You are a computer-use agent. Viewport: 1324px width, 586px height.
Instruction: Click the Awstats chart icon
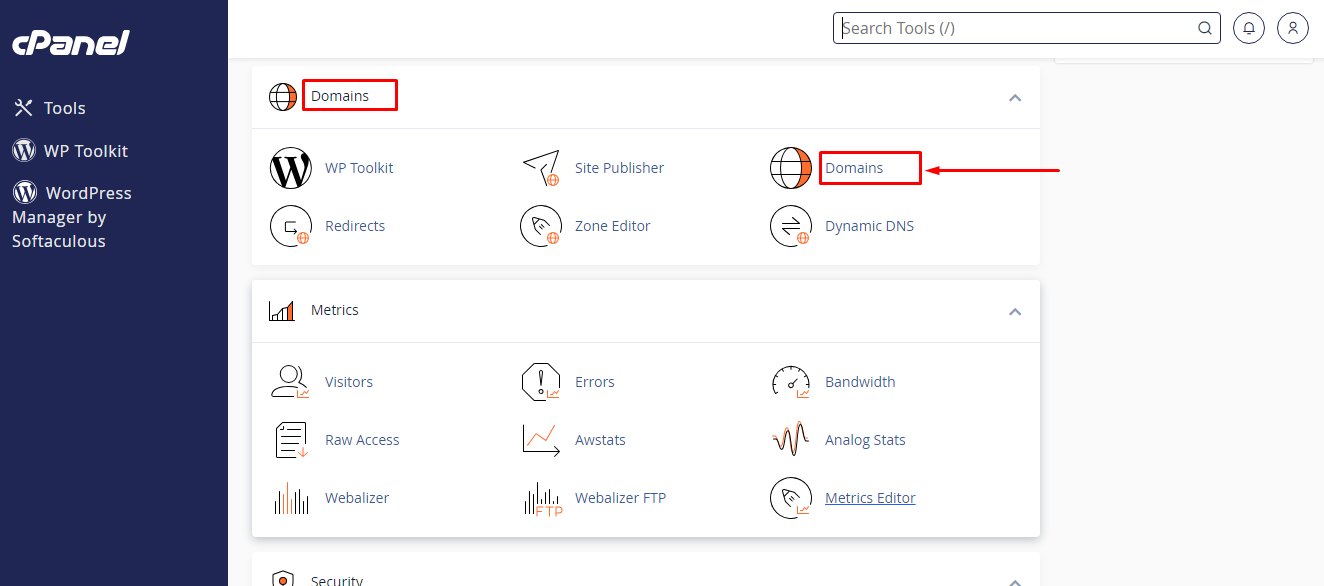coord(541,440)
